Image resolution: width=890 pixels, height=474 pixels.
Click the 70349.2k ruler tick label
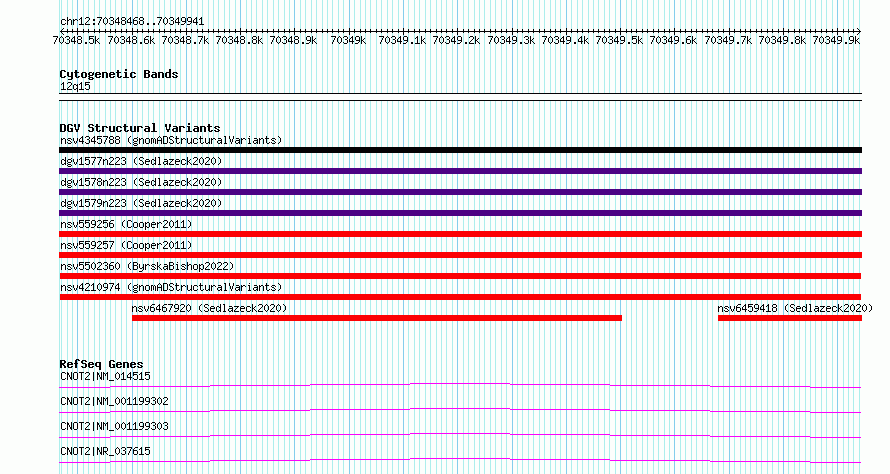pyautogui.click(x=456, y=40)
